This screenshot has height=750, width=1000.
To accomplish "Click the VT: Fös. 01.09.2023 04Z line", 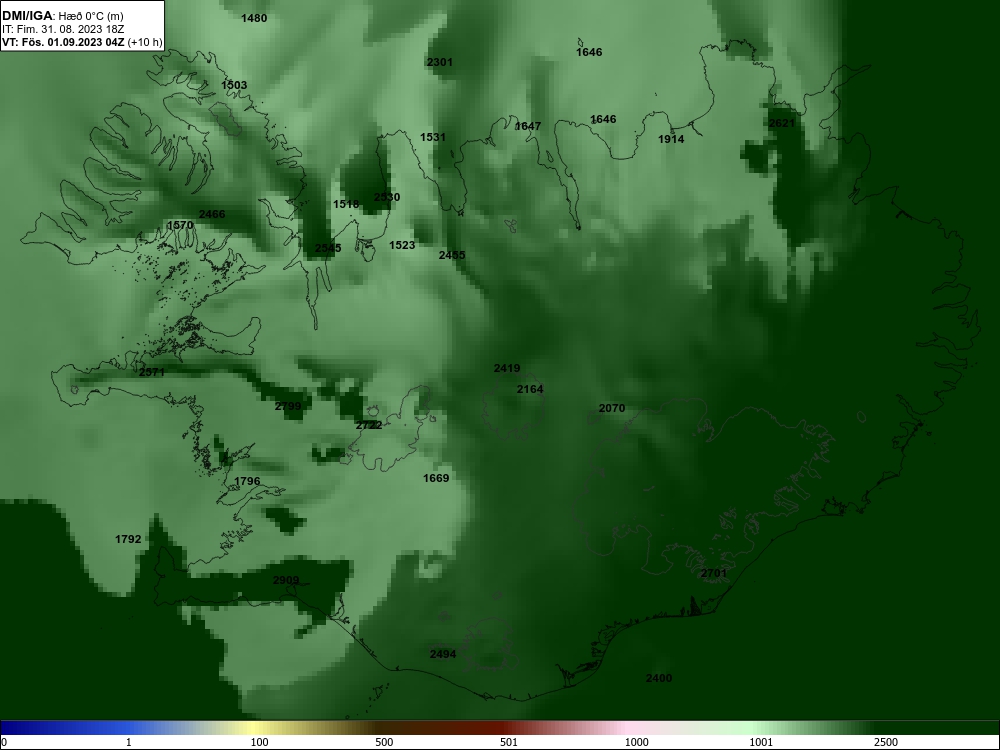I will (82, 43).
